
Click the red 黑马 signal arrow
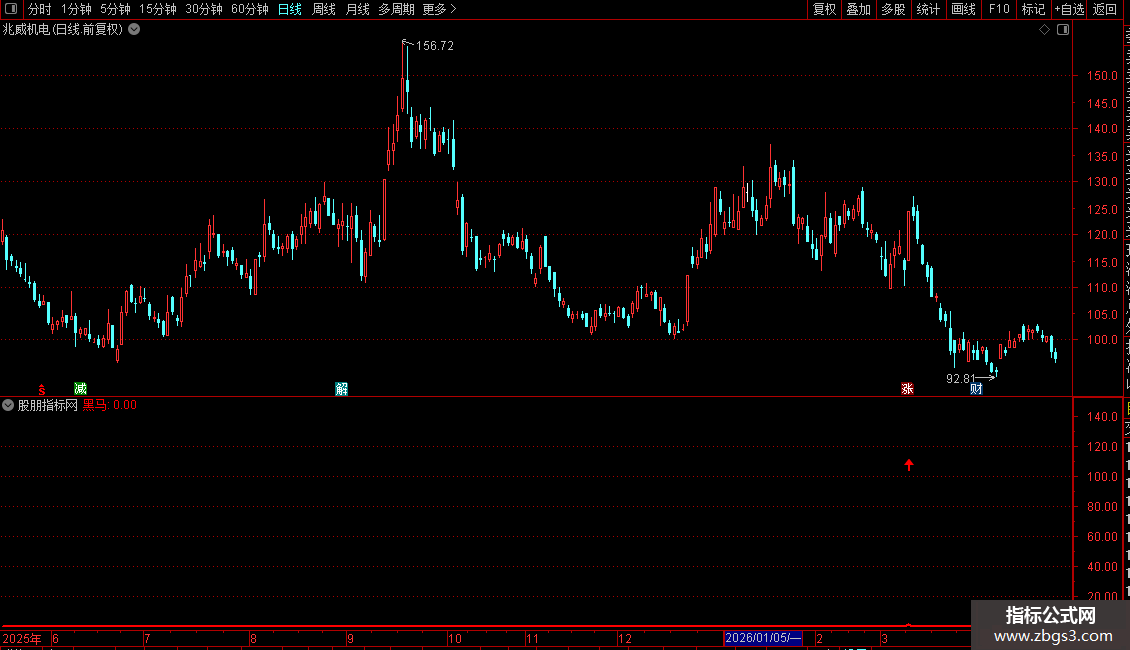[909, 465]
